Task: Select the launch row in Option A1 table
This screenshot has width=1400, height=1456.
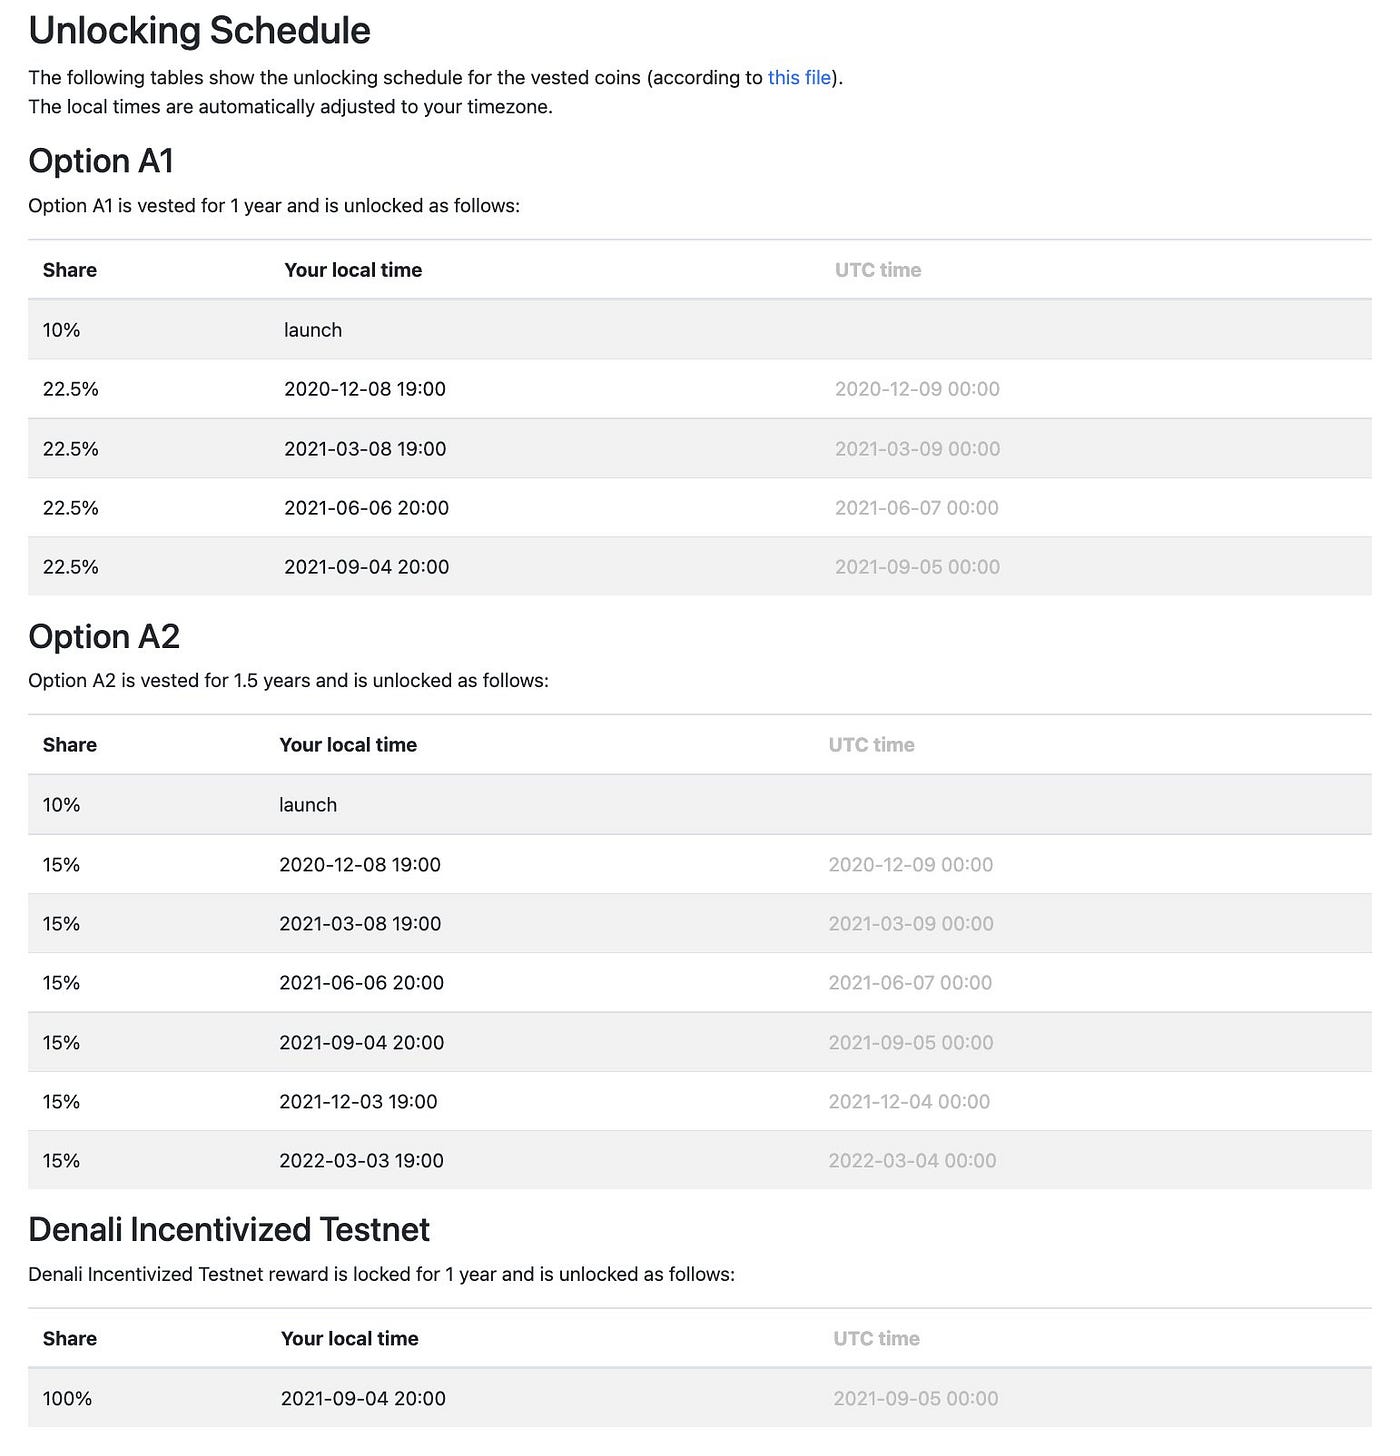Action: [x=700, y=330]
